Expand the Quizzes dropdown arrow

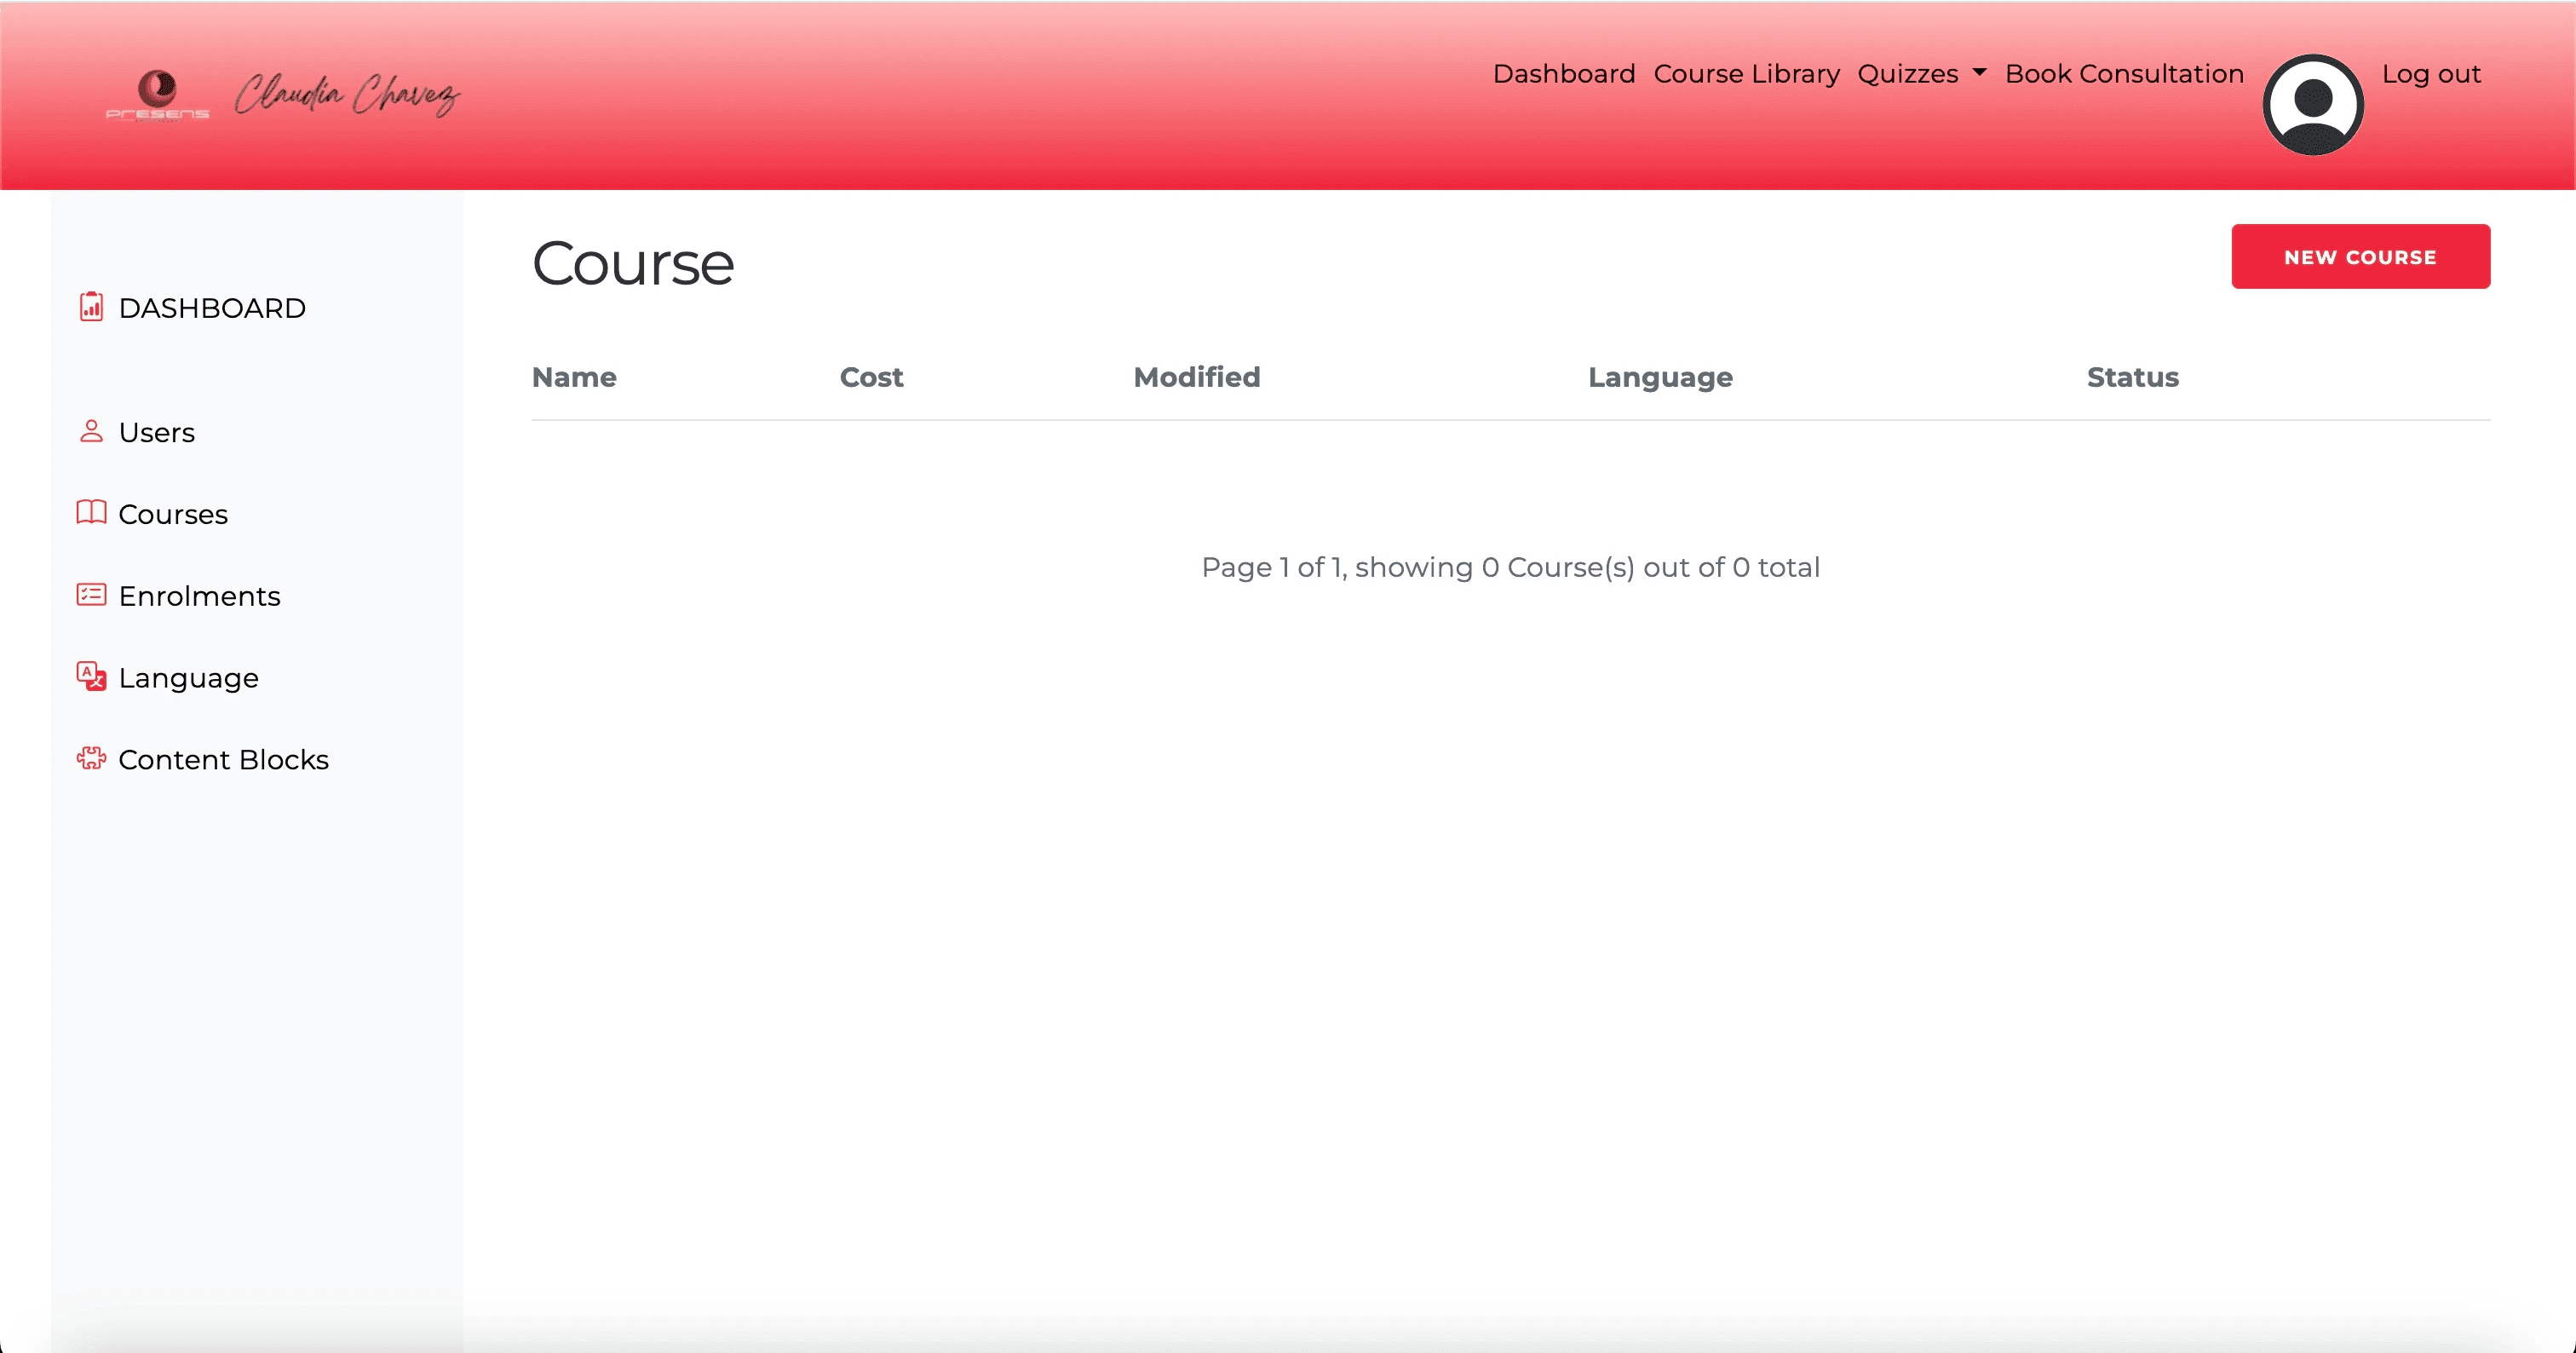click(1979, 73)
